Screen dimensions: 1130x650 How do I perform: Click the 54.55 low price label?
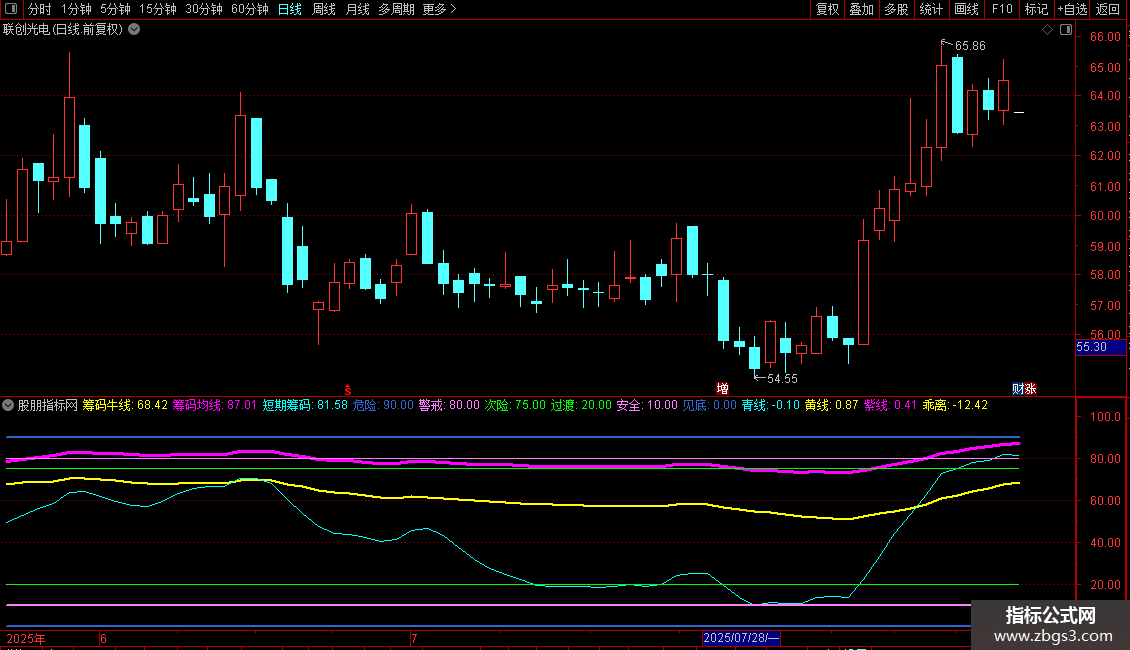(x=782, y=378)
